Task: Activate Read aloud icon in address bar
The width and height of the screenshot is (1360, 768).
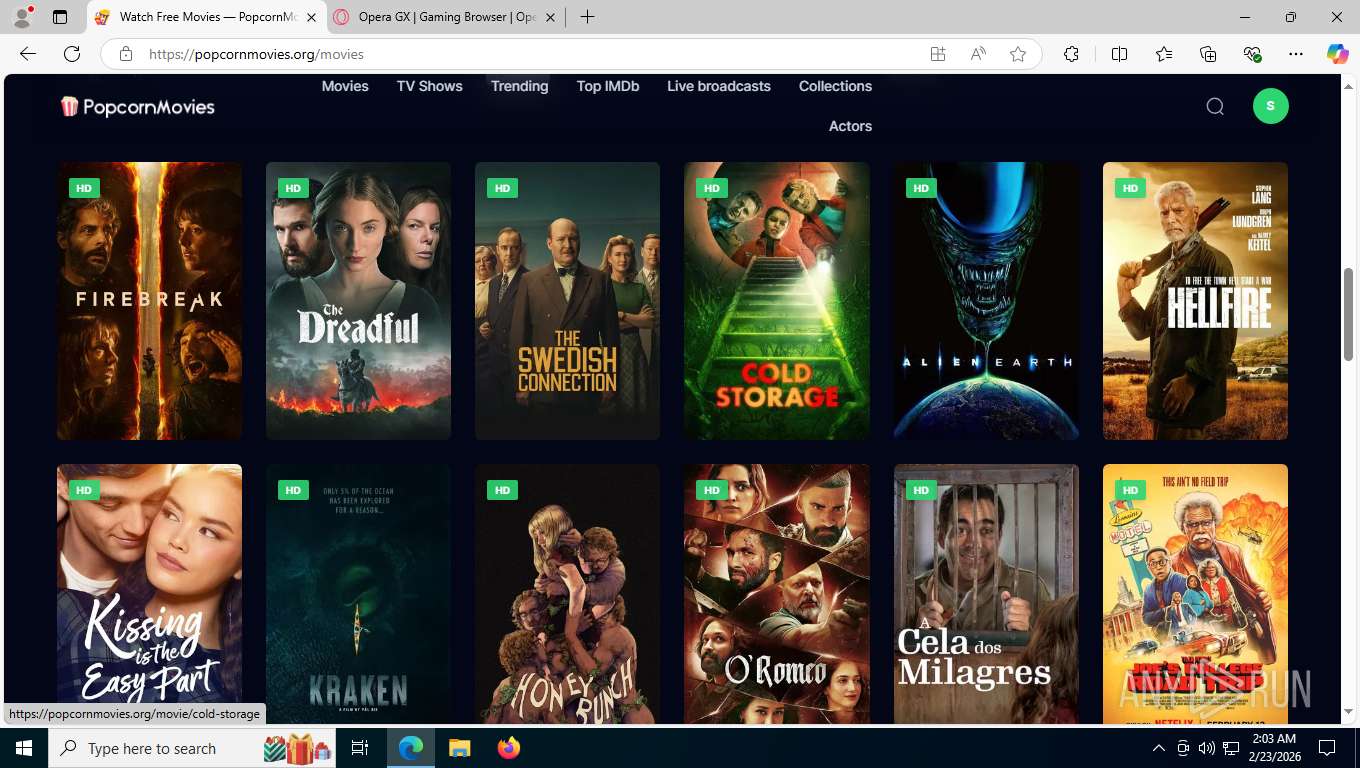Action: pyautogui.click(x=978, y=54)
